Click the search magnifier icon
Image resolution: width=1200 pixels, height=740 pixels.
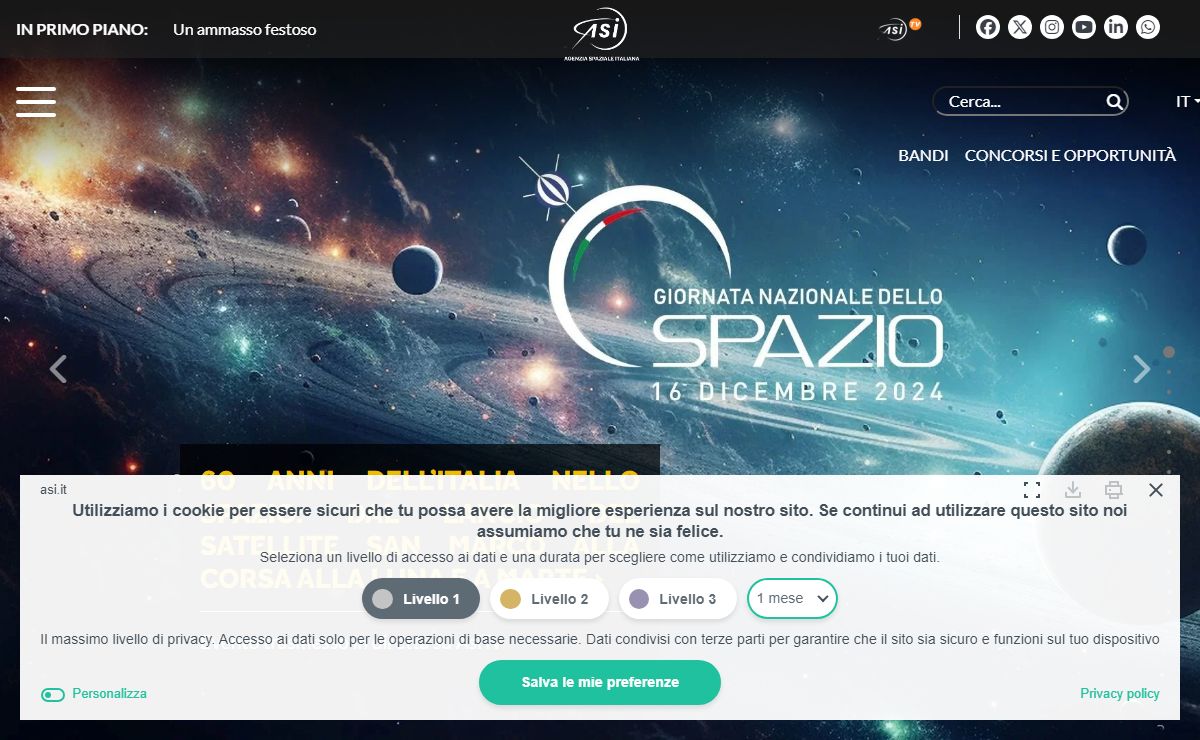(x=1114, y=101)
